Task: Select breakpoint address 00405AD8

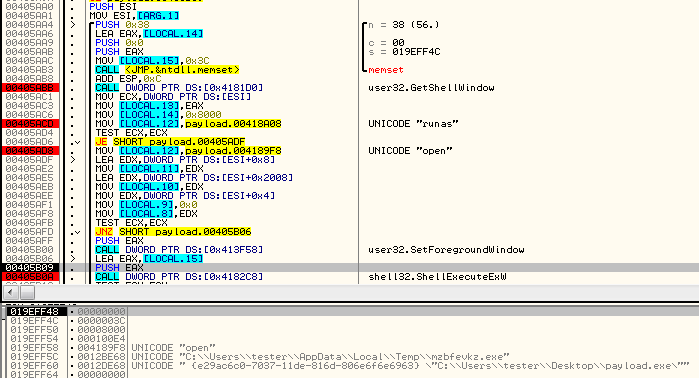Action: pyautogui.click(x=29, y=151)
